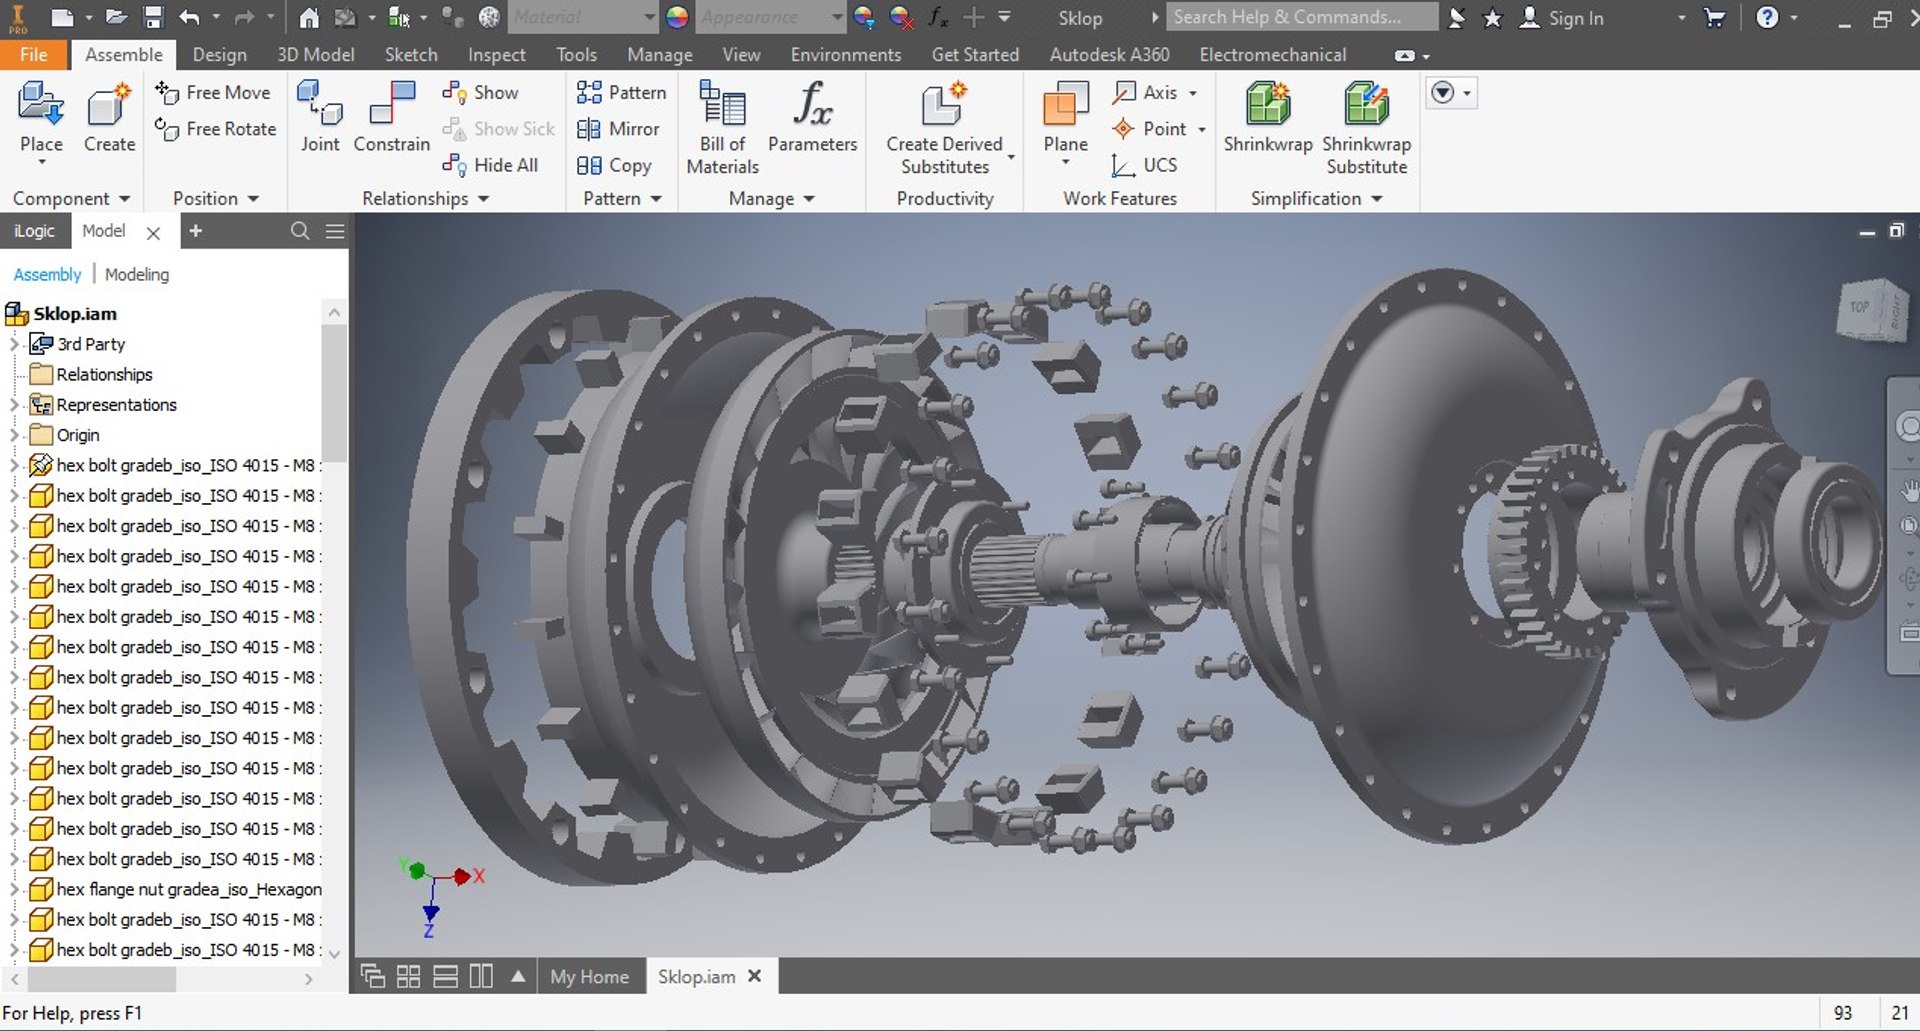Click the Joint tool
1920x1031 pixels.
pos(320,118)
